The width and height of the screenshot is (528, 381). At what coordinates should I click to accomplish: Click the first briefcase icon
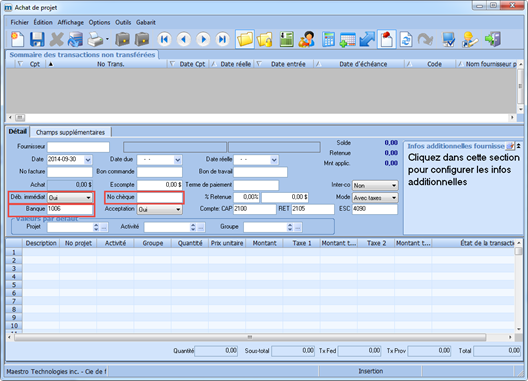122,39
